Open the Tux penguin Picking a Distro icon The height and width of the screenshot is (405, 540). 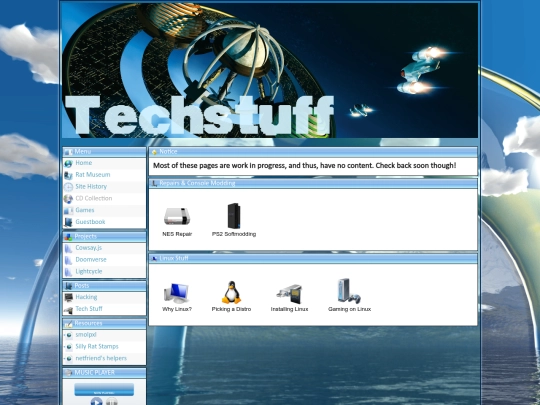coord(231,292)
